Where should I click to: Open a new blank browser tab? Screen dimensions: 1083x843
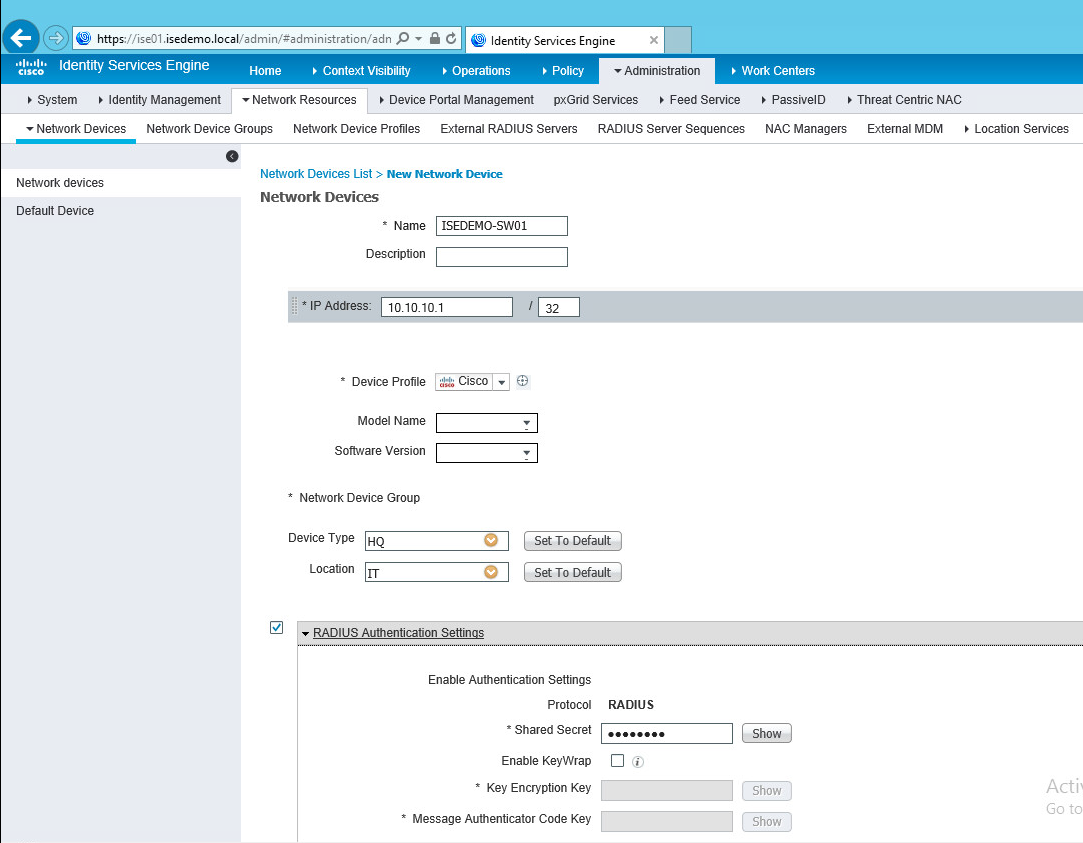click(678, 40)
